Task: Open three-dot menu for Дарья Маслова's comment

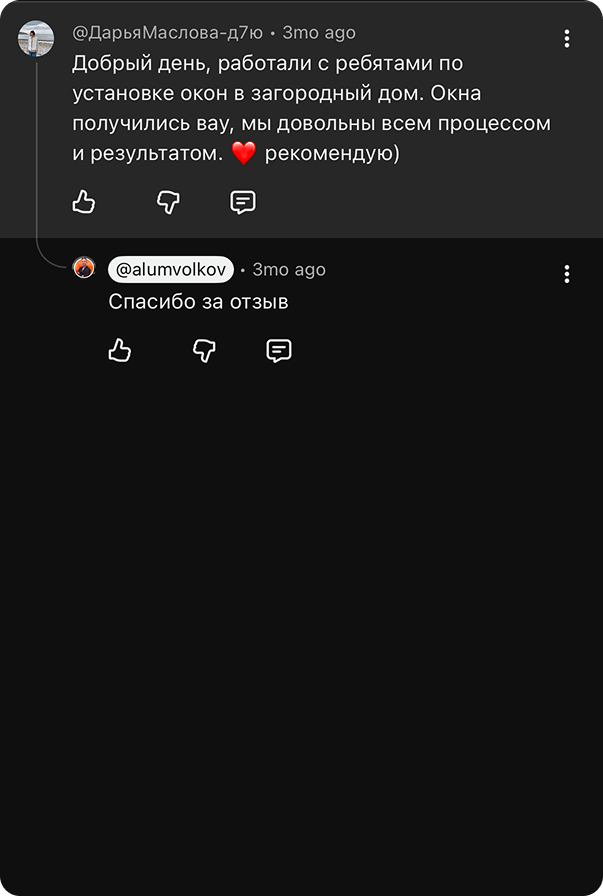Action: pos(566,39)
